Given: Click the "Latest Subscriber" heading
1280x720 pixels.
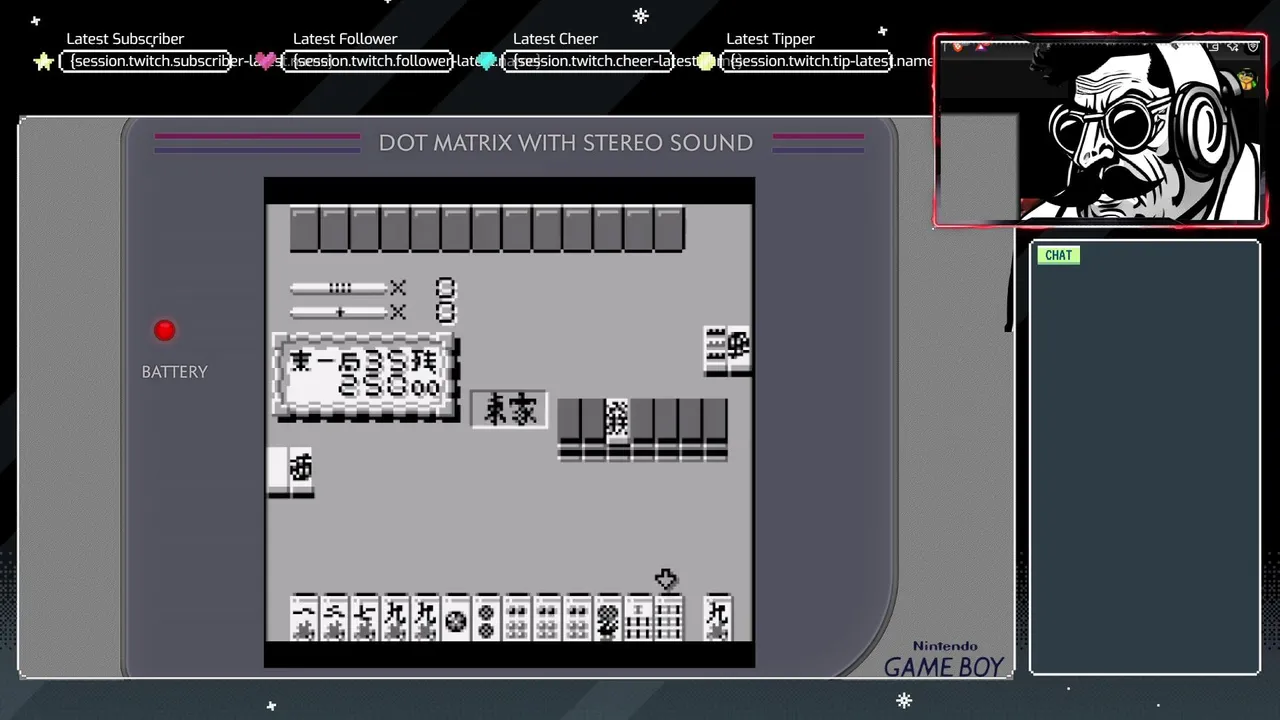Looking at the screenshot, I should click(125, 39).
